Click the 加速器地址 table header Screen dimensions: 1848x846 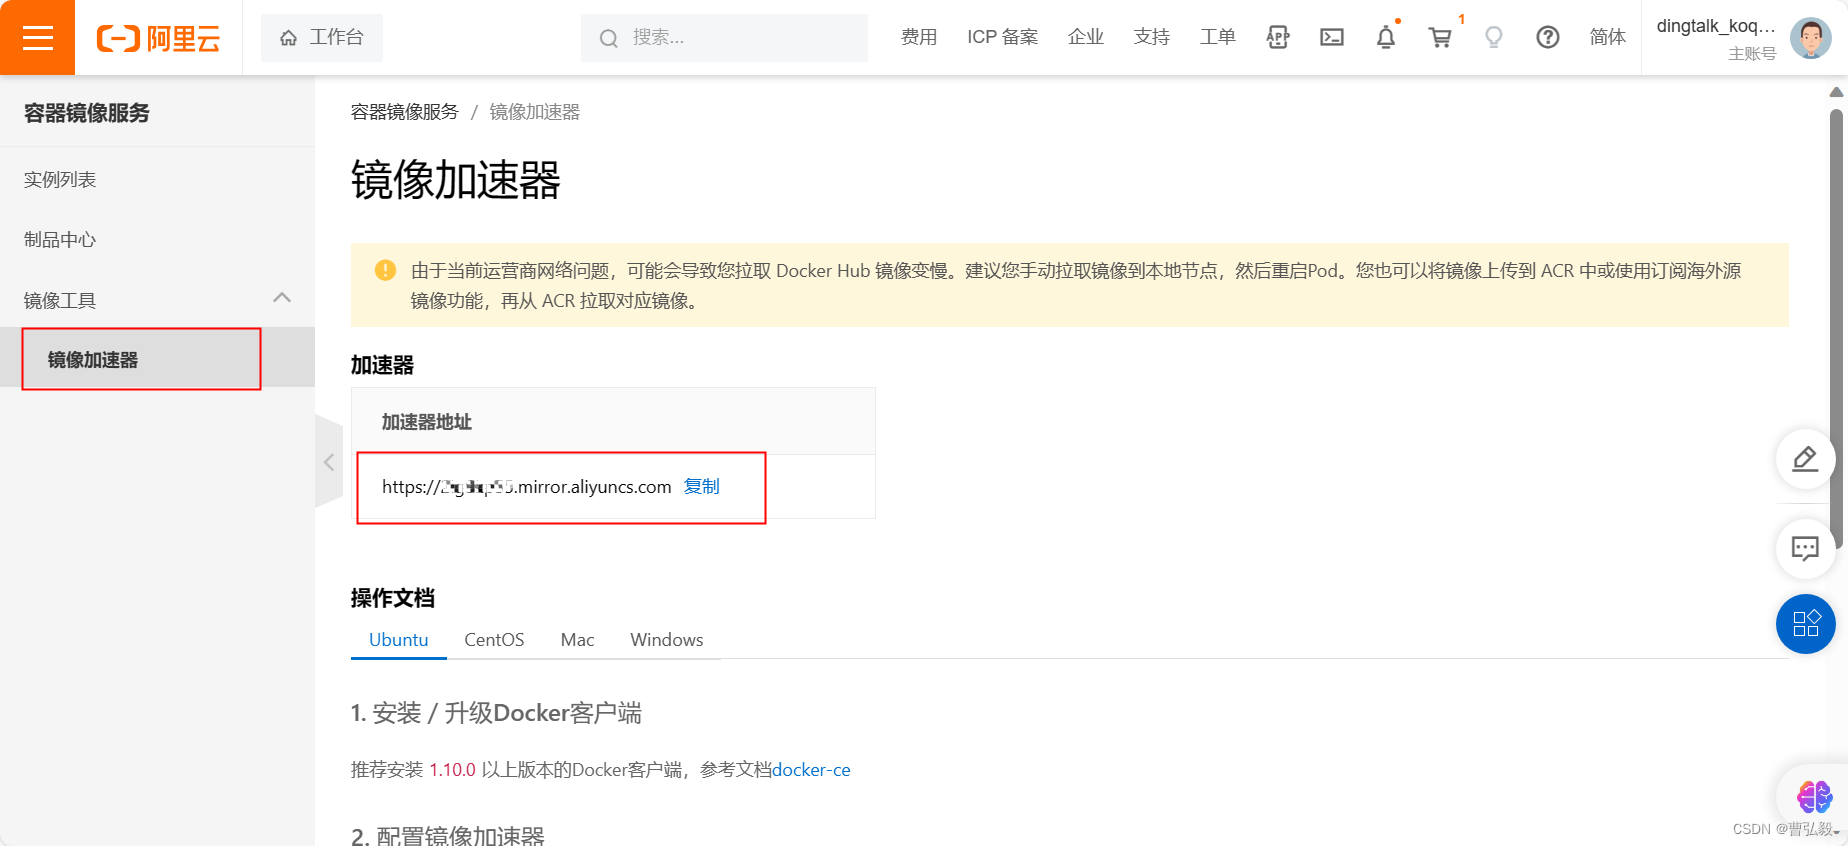(427, 422)
